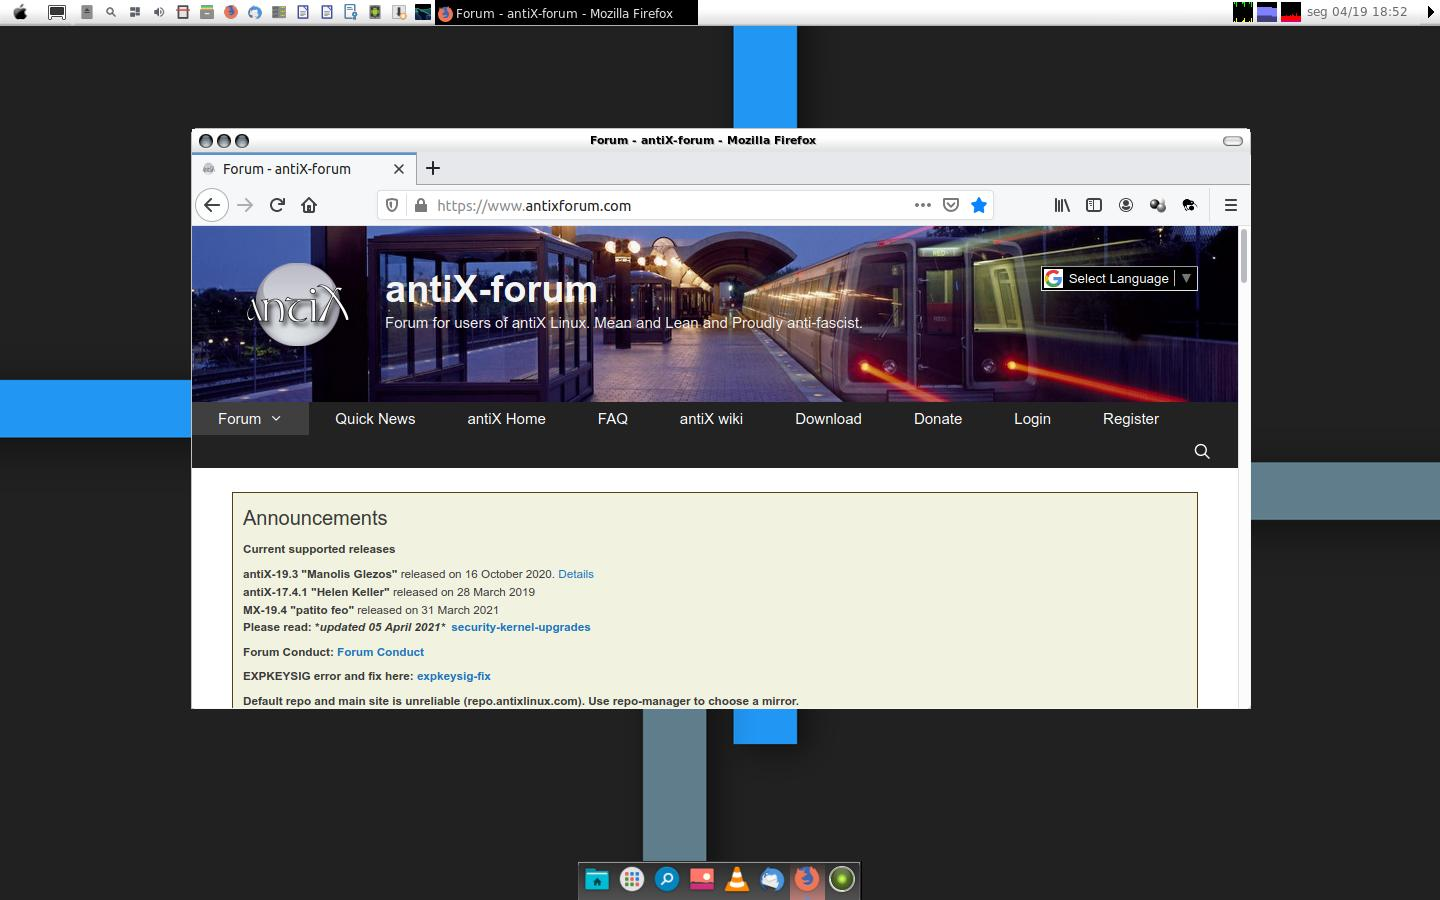The image size is (1440, 900).
Task: Open the FAQ menu item
Action: click(613, 419)
